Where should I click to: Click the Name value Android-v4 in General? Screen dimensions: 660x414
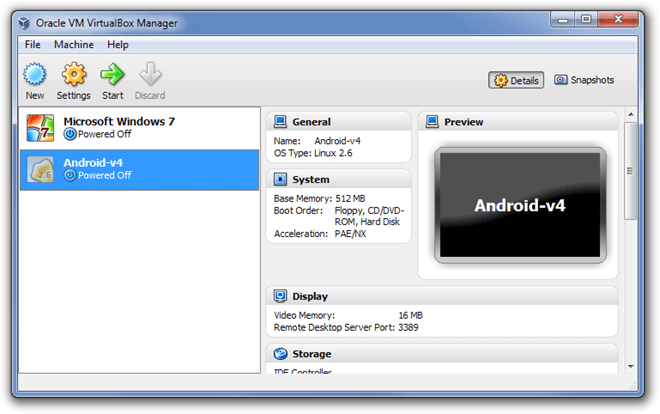[x=337, y=141]
